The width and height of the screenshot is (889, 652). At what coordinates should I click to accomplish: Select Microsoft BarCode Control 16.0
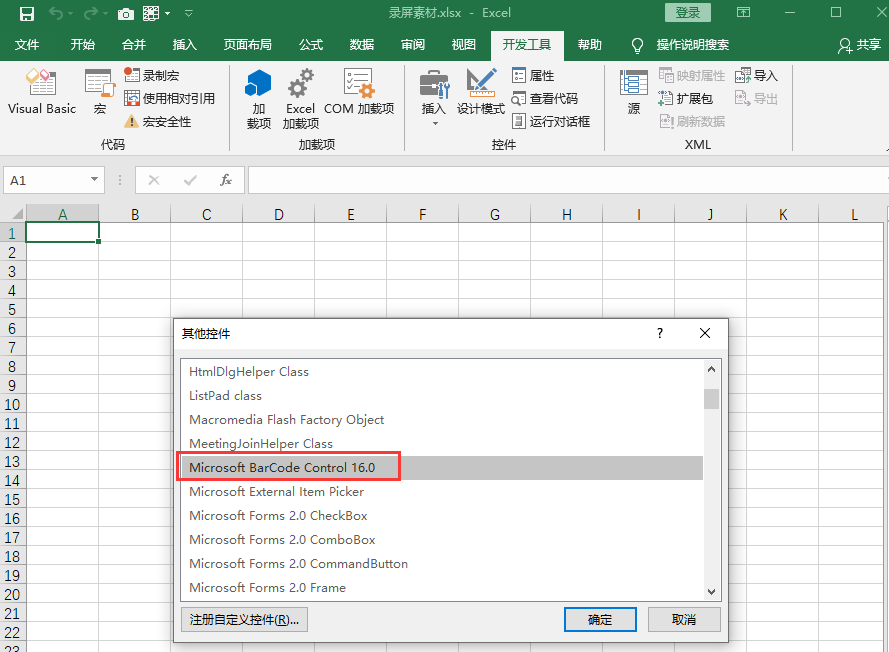pyautogui.click(x=442, y=468)
